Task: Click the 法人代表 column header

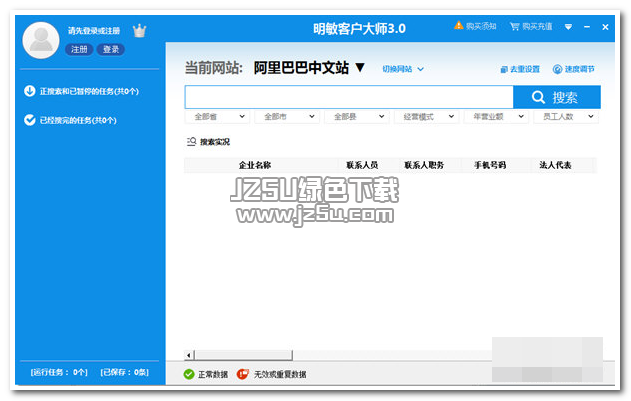Action: [555, 165]
